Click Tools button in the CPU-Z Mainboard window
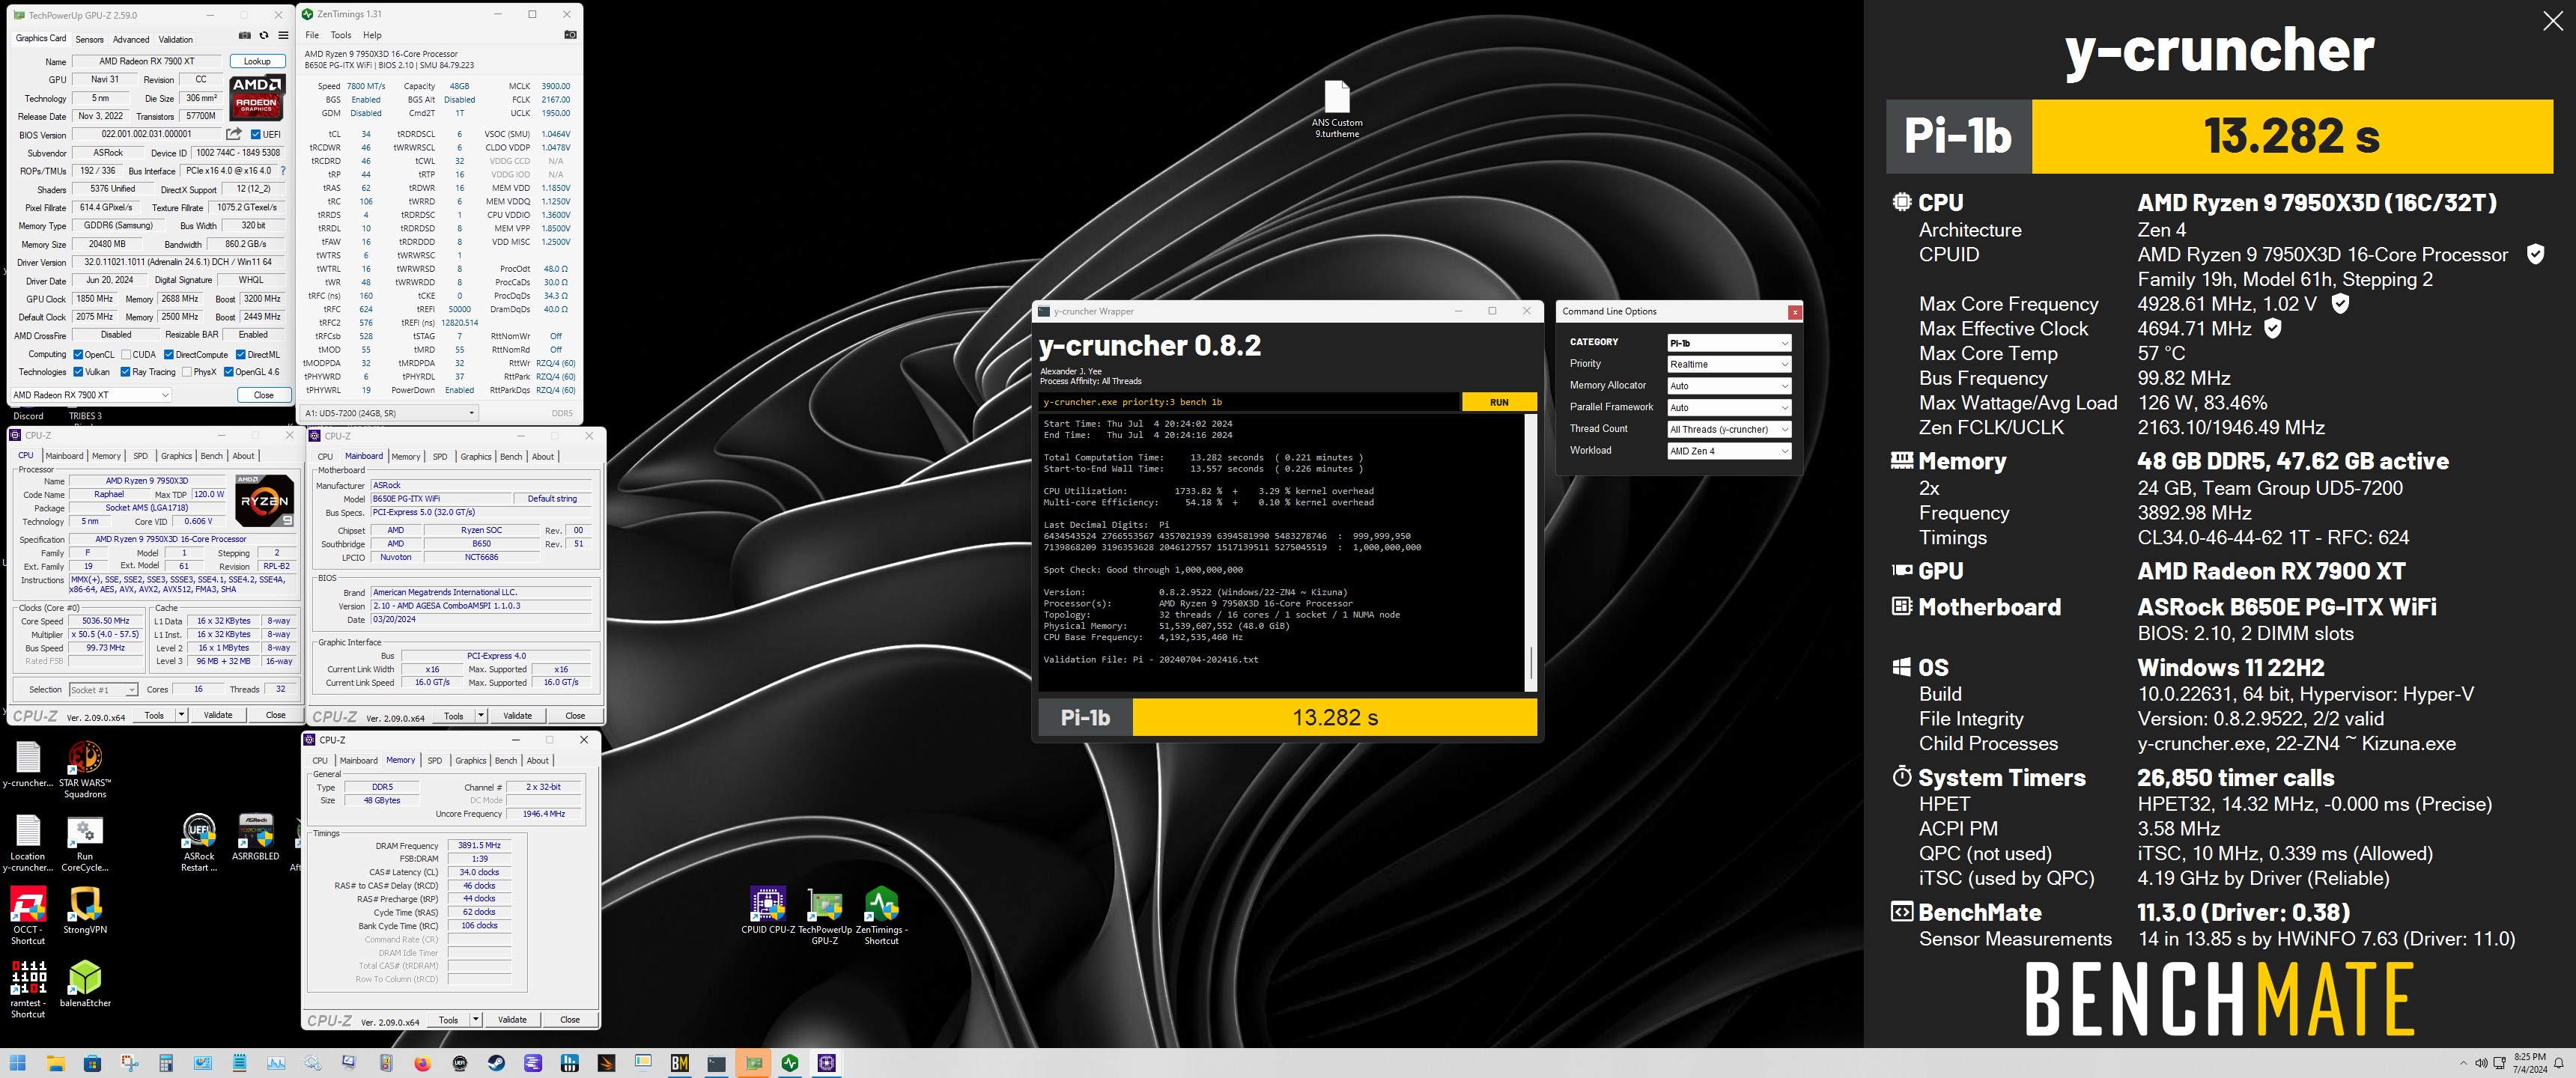The image size is (2576, 1078). (454, 716)
